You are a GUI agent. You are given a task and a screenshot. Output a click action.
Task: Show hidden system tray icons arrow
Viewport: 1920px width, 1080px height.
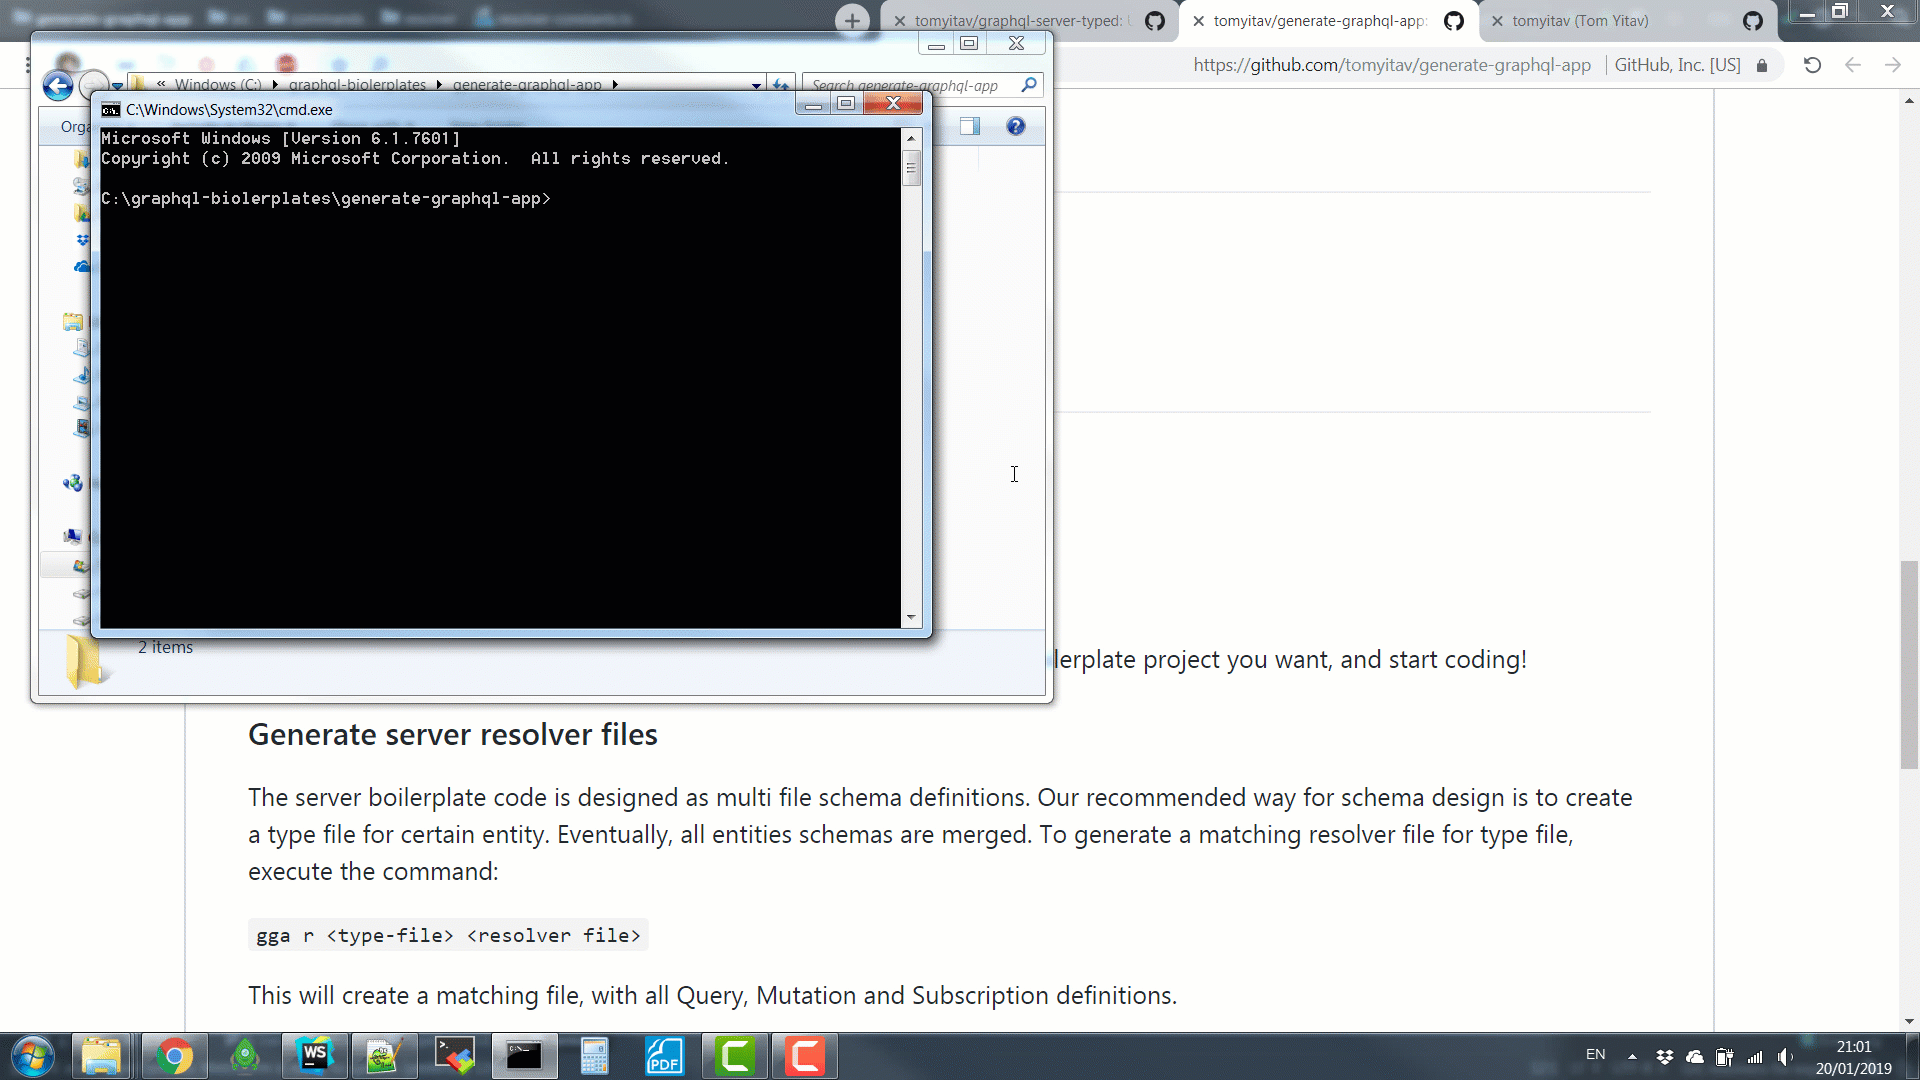(x=1632, y=1056)
